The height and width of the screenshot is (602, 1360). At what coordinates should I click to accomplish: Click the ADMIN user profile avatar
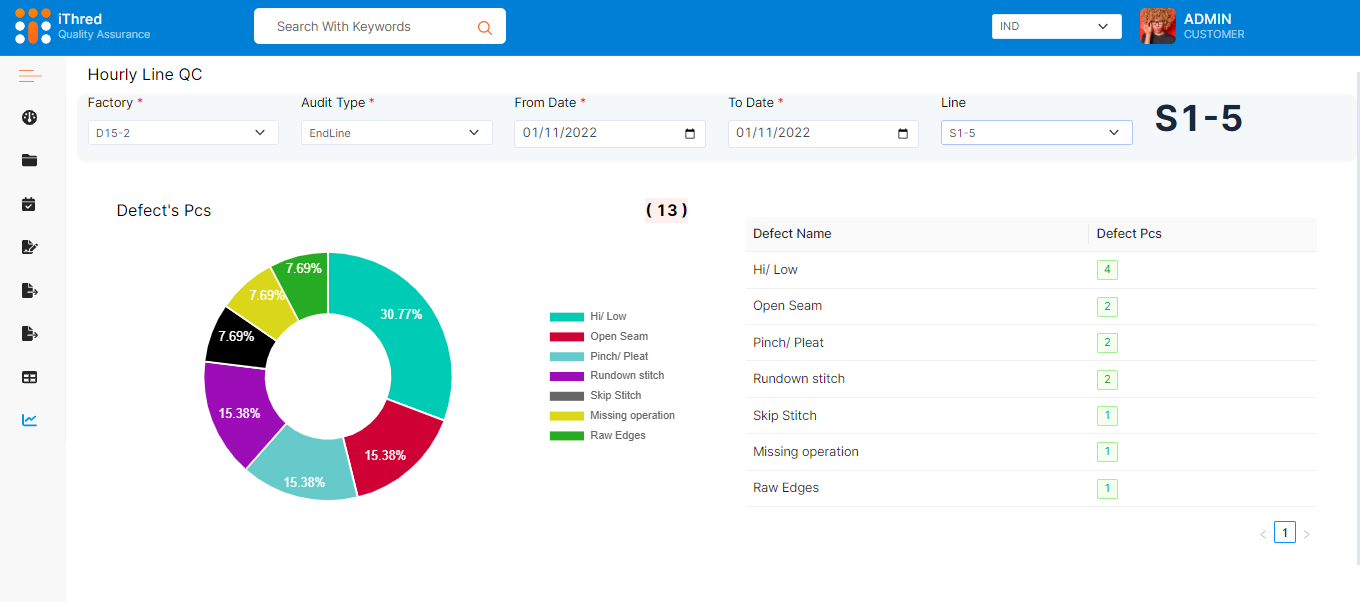click(1157, 27)
